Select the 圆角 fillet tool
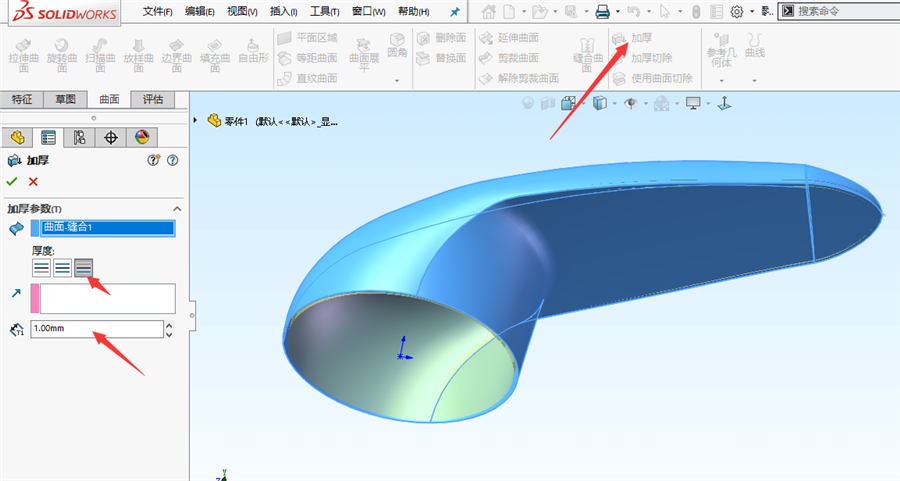Image resolution: width=900 pixels, height=481 pixels. click(x=397, y=45)
